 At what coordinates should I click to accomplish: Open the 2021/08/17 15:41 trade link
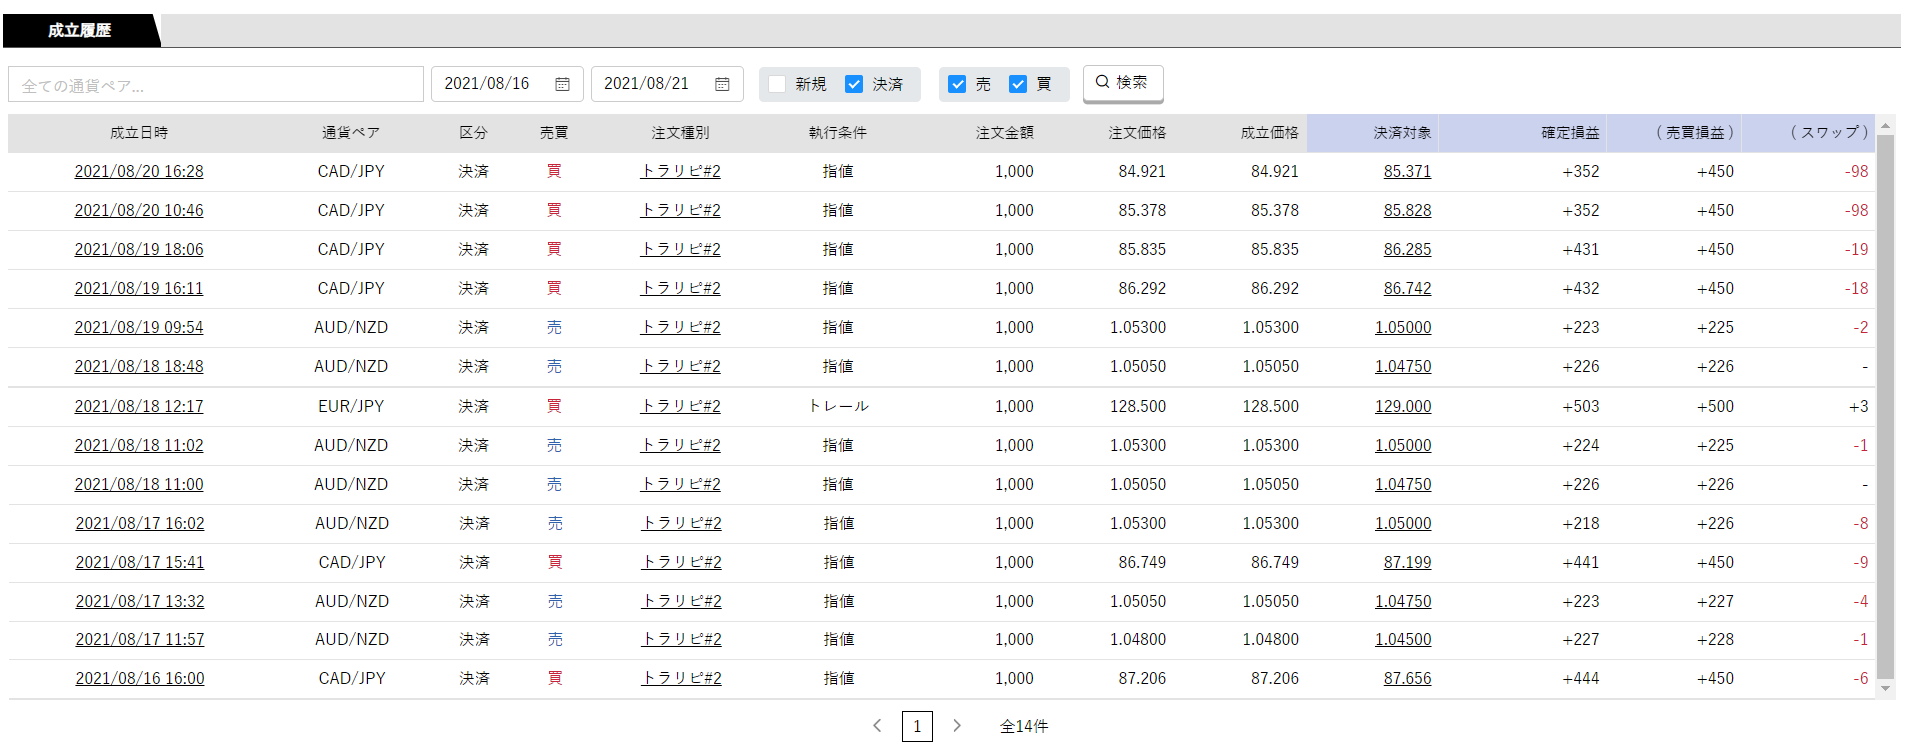coord(140,562)
